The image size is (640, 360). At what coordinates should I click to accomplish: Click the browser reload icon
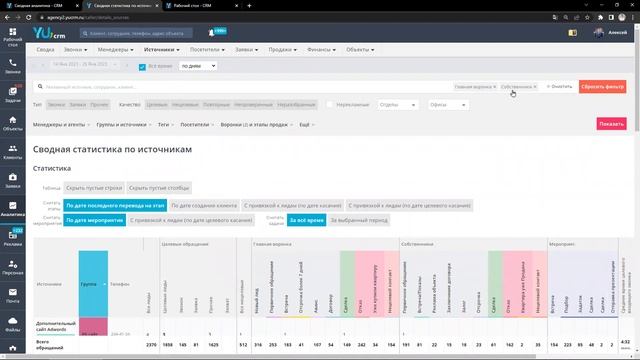[x=29, y=17]
